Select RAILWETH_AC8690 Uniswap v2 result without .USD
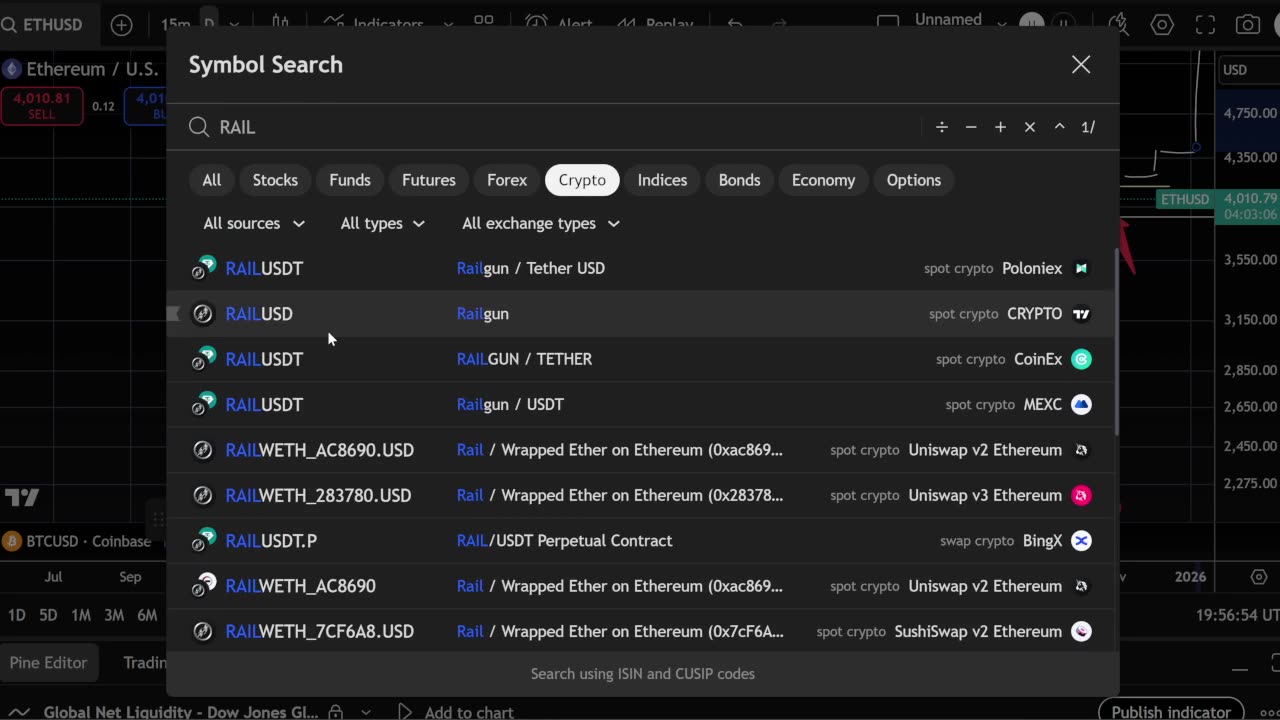Image resolution: width=1280 pixels, height=720 pixels. [641, 586]
